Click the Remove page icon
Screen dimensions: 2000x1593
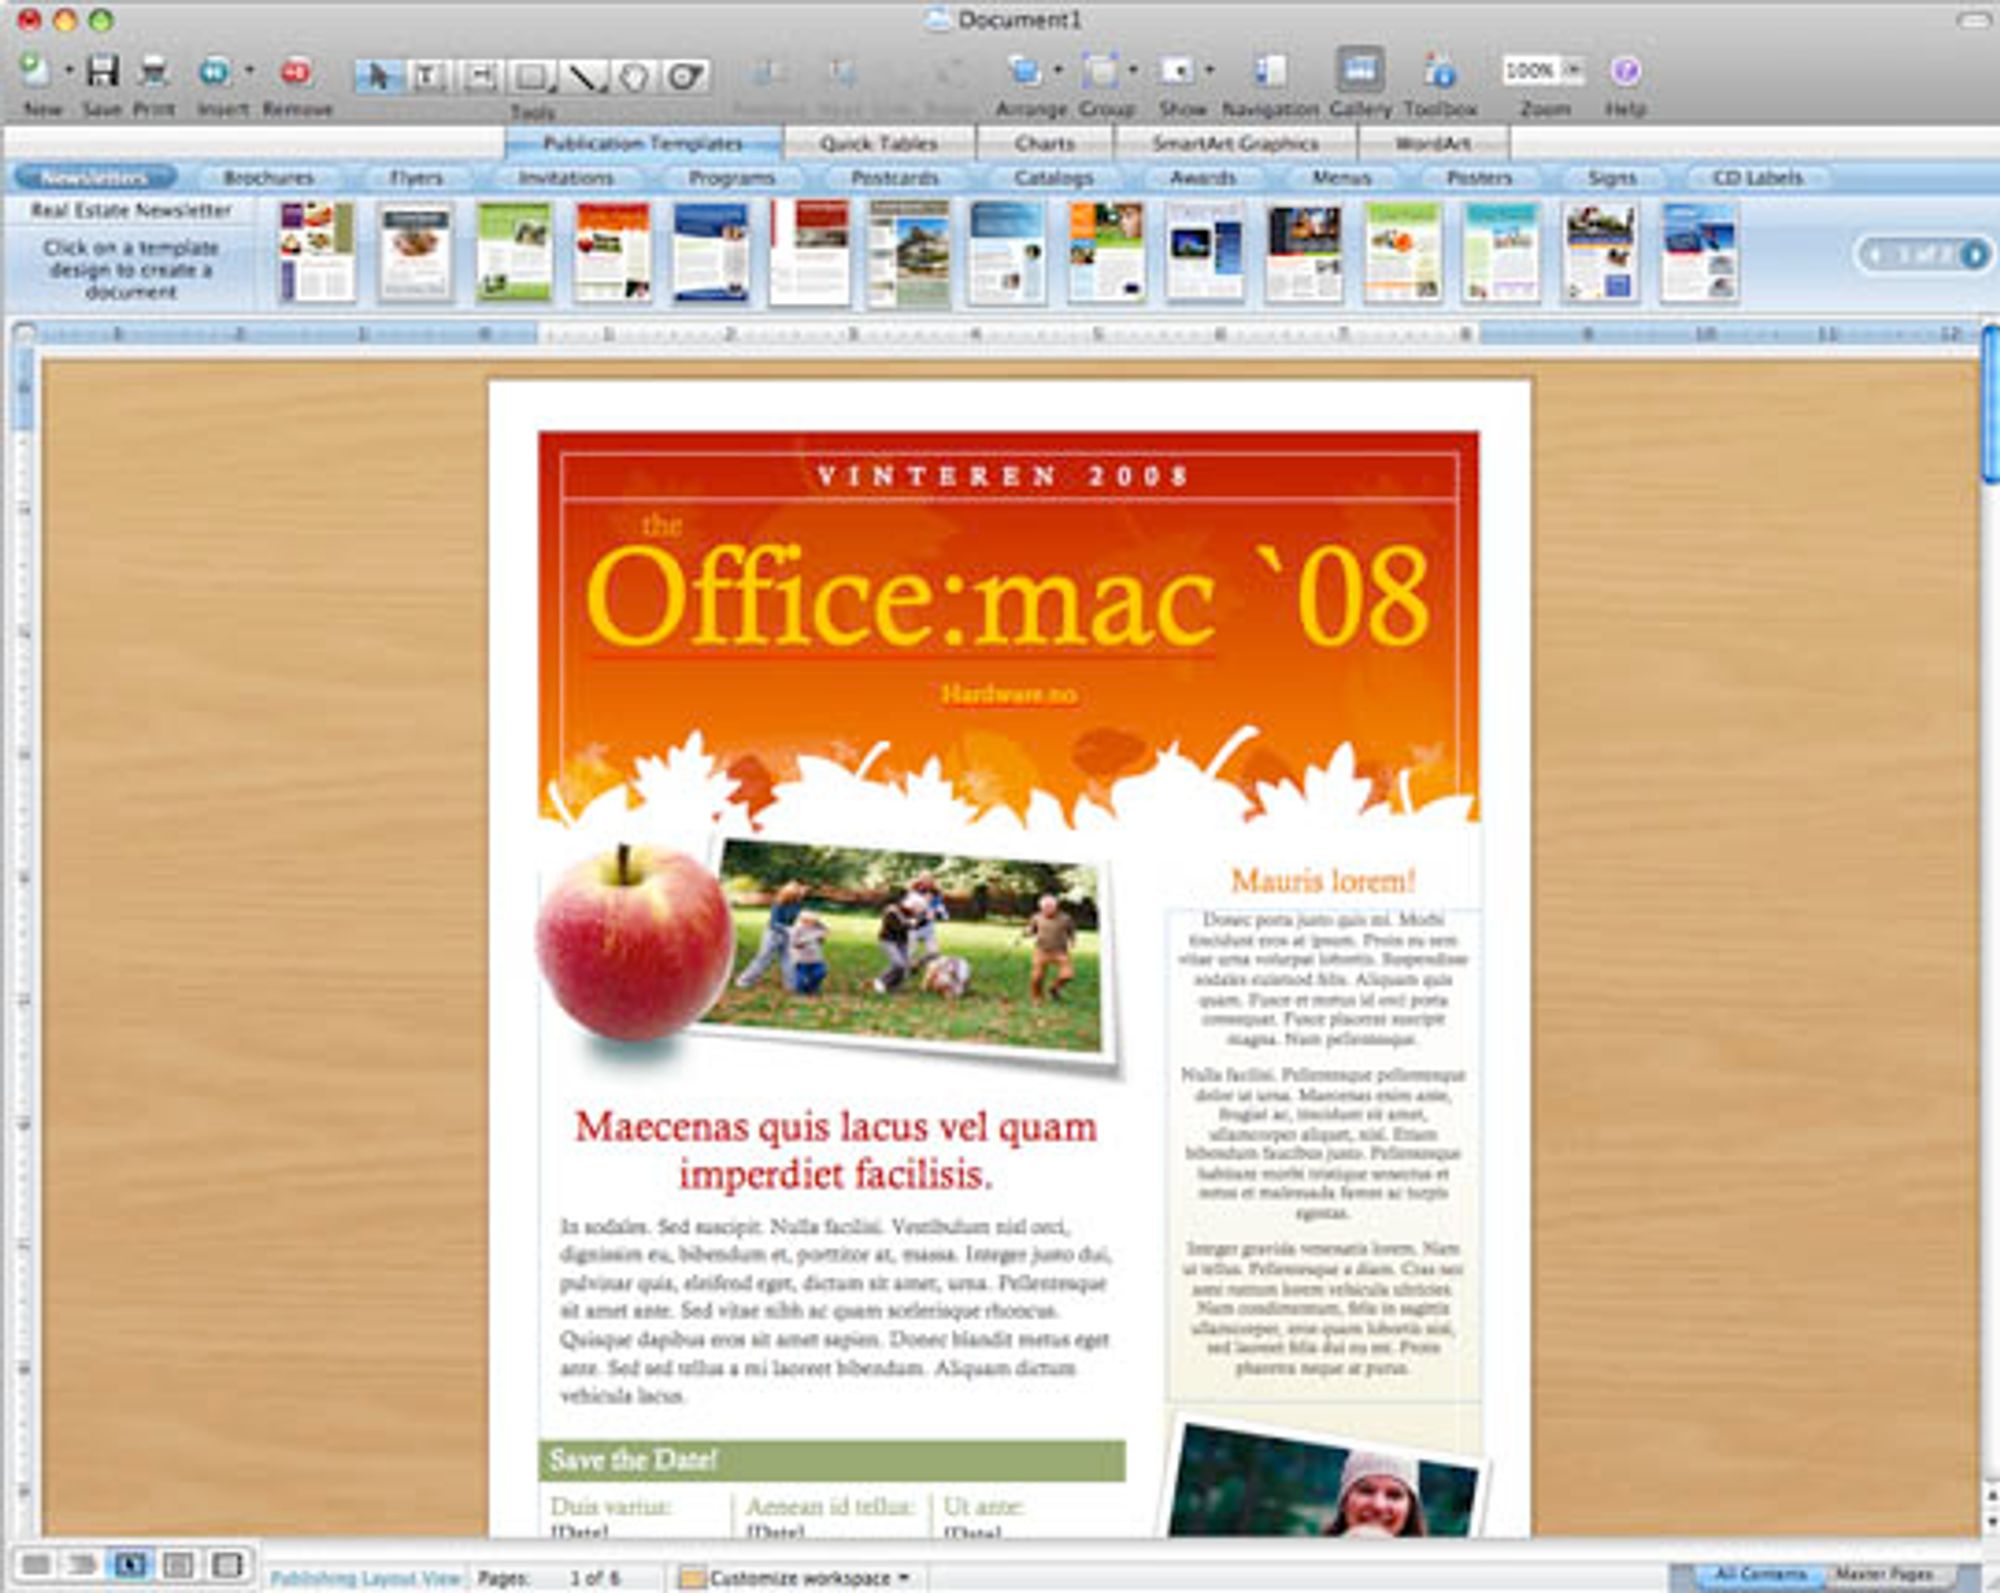tap(296, 71)
